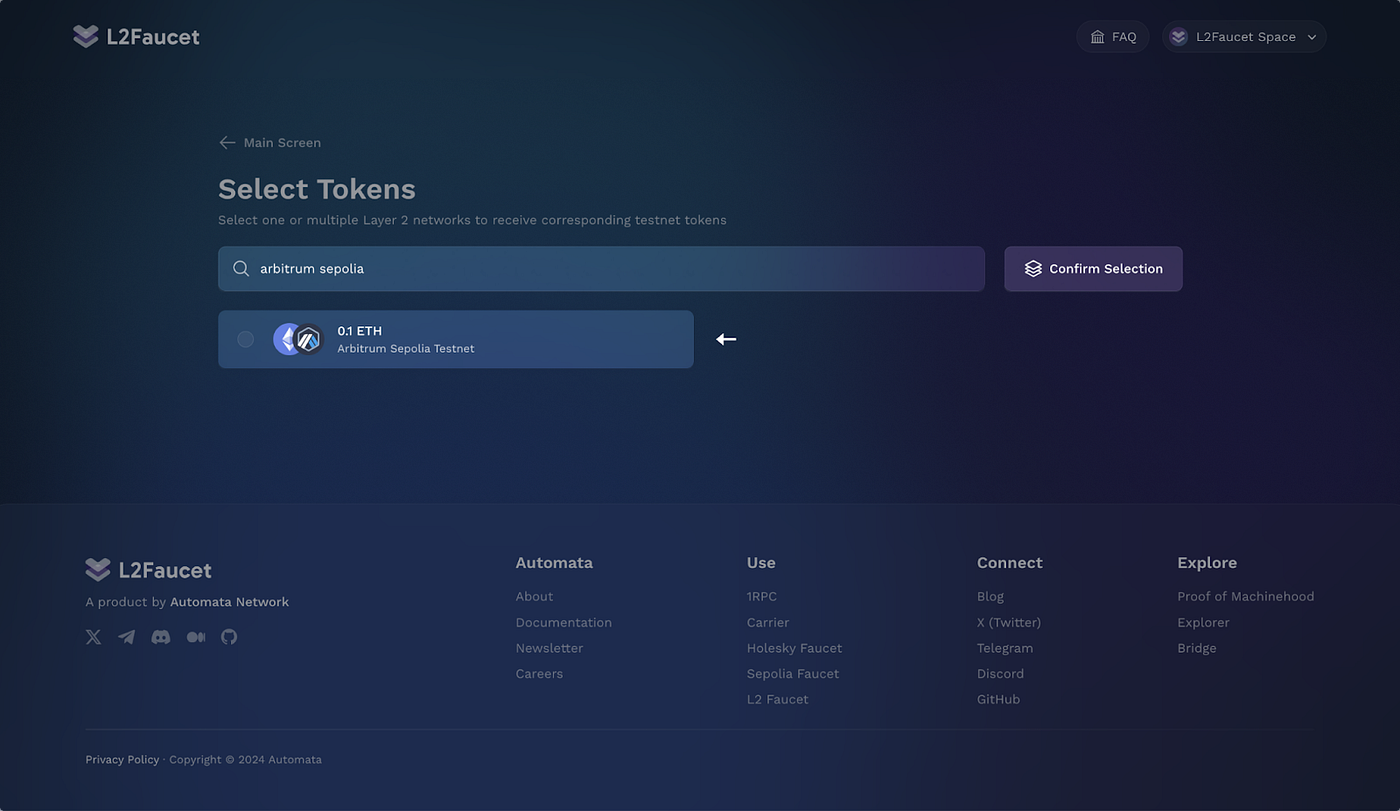Open the Discord text link under Connect
The height and width of the screenshot is (811, 1400).
pos(1001,674)
